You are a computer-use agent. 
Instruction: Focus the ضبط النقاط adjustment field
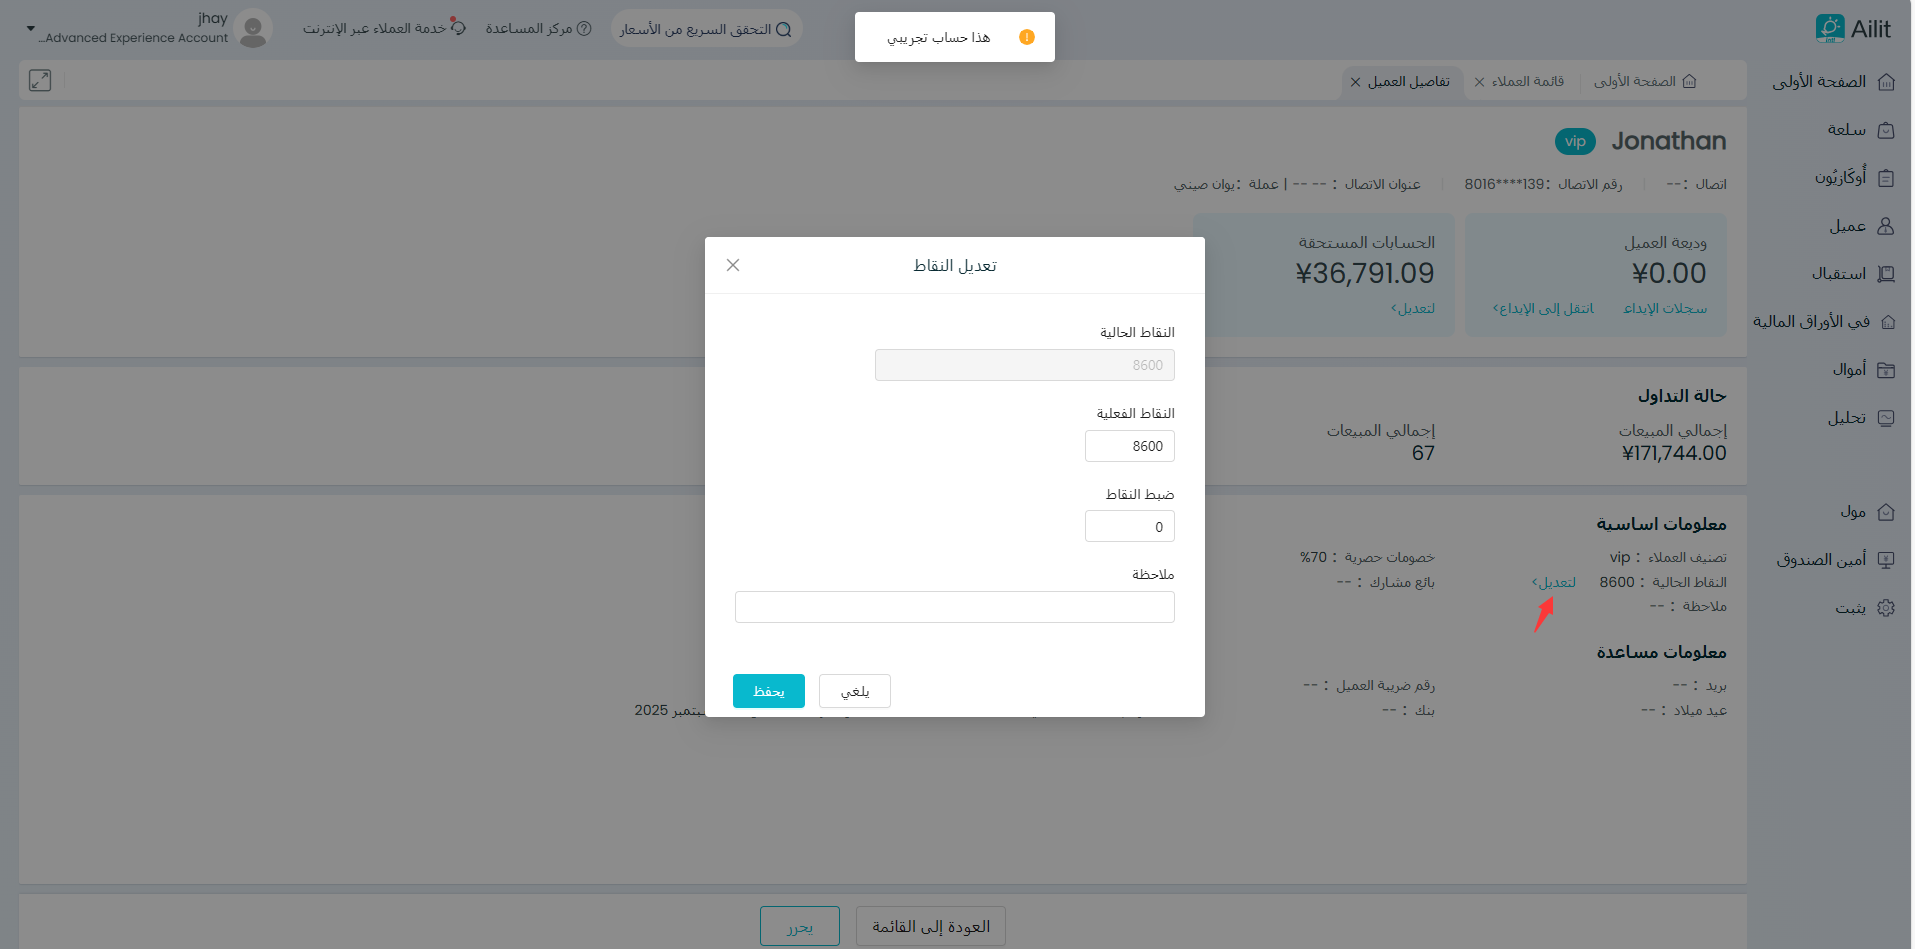tap(1129, 527)
